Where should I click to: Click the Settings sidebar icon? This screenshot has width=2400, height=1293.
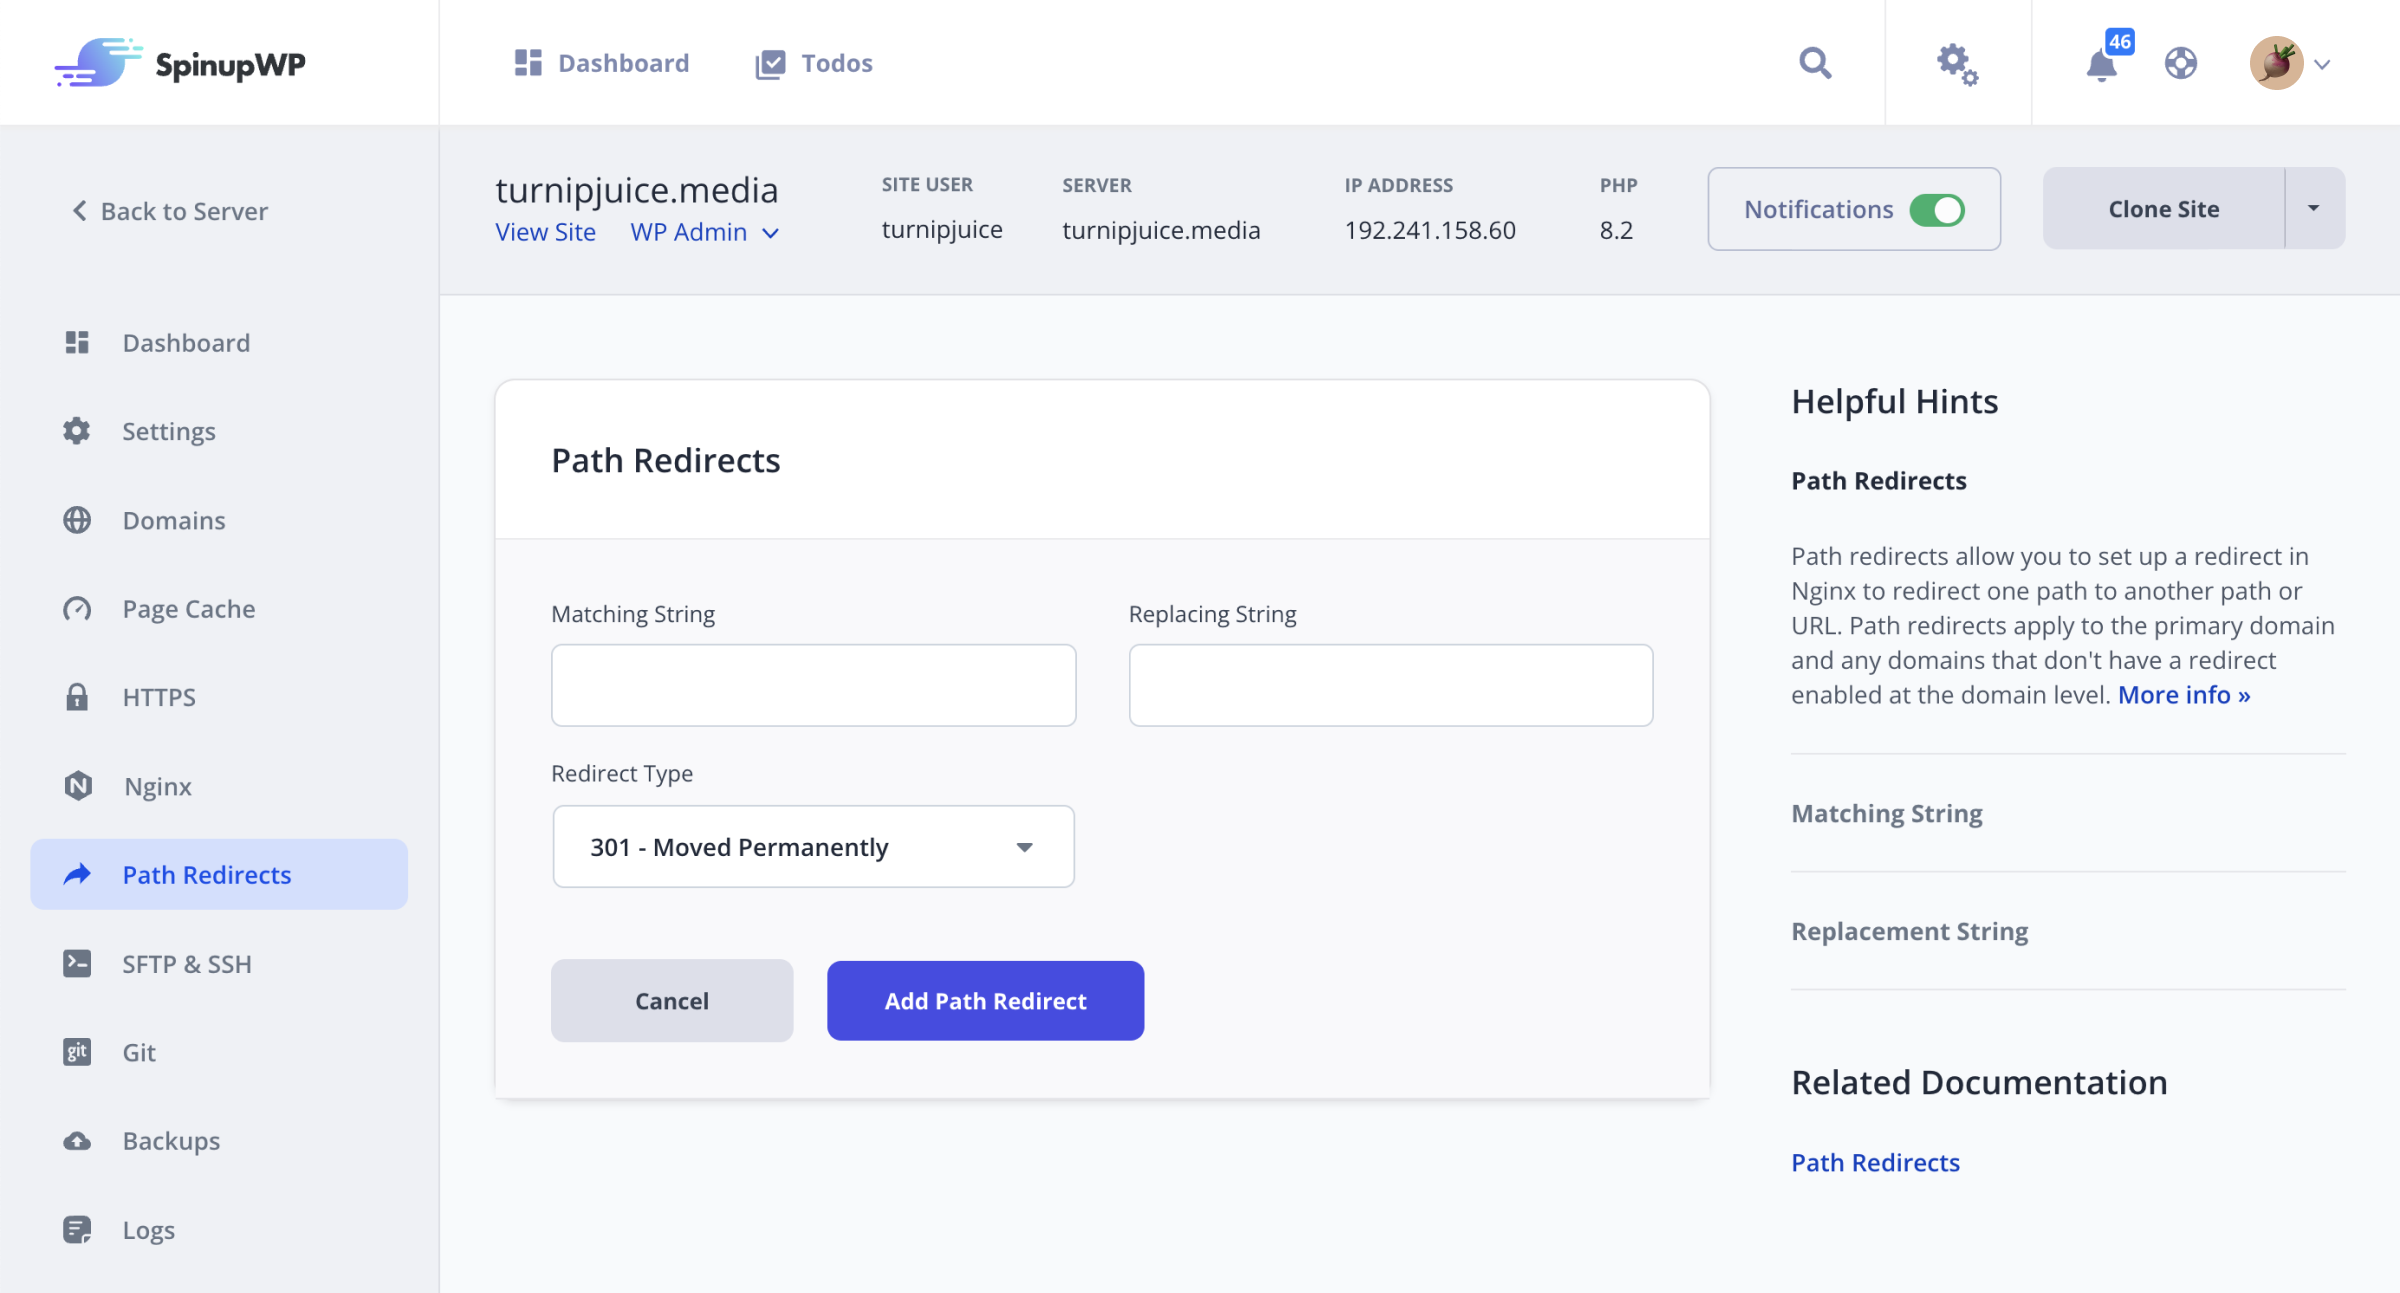point(78,432)
